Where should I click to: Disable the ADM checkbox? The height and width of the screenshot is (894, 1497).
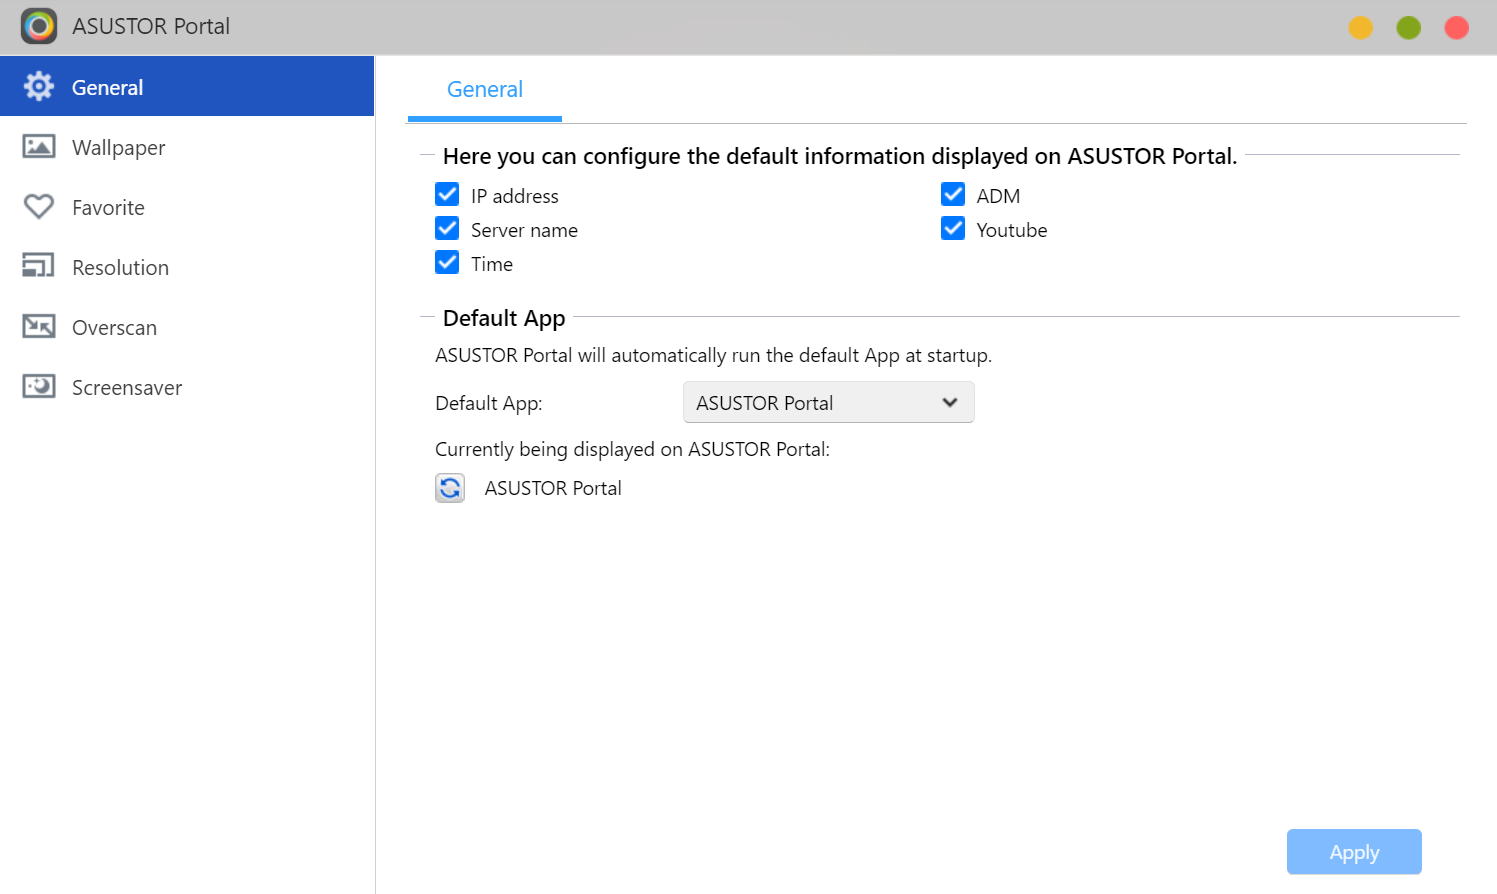click(953, 194)
